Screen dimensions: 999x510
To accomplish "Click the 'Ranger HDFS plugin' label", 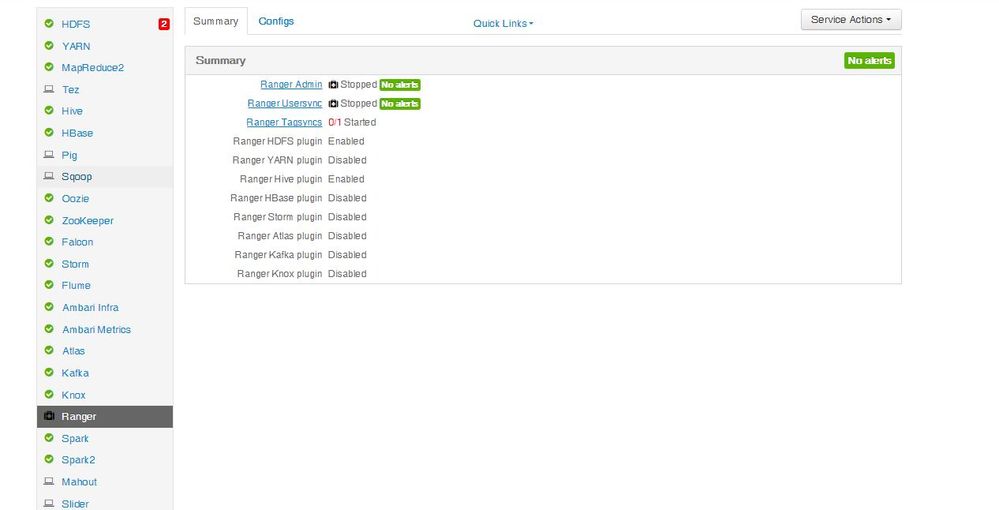I will click(277, 142).
